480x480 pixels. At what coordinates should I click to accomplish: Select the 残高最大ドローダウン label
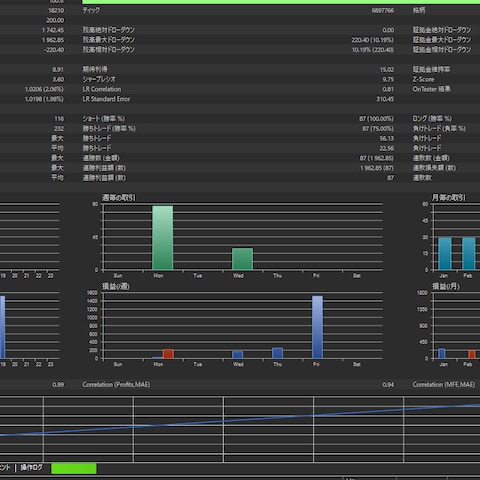[109, 40]
